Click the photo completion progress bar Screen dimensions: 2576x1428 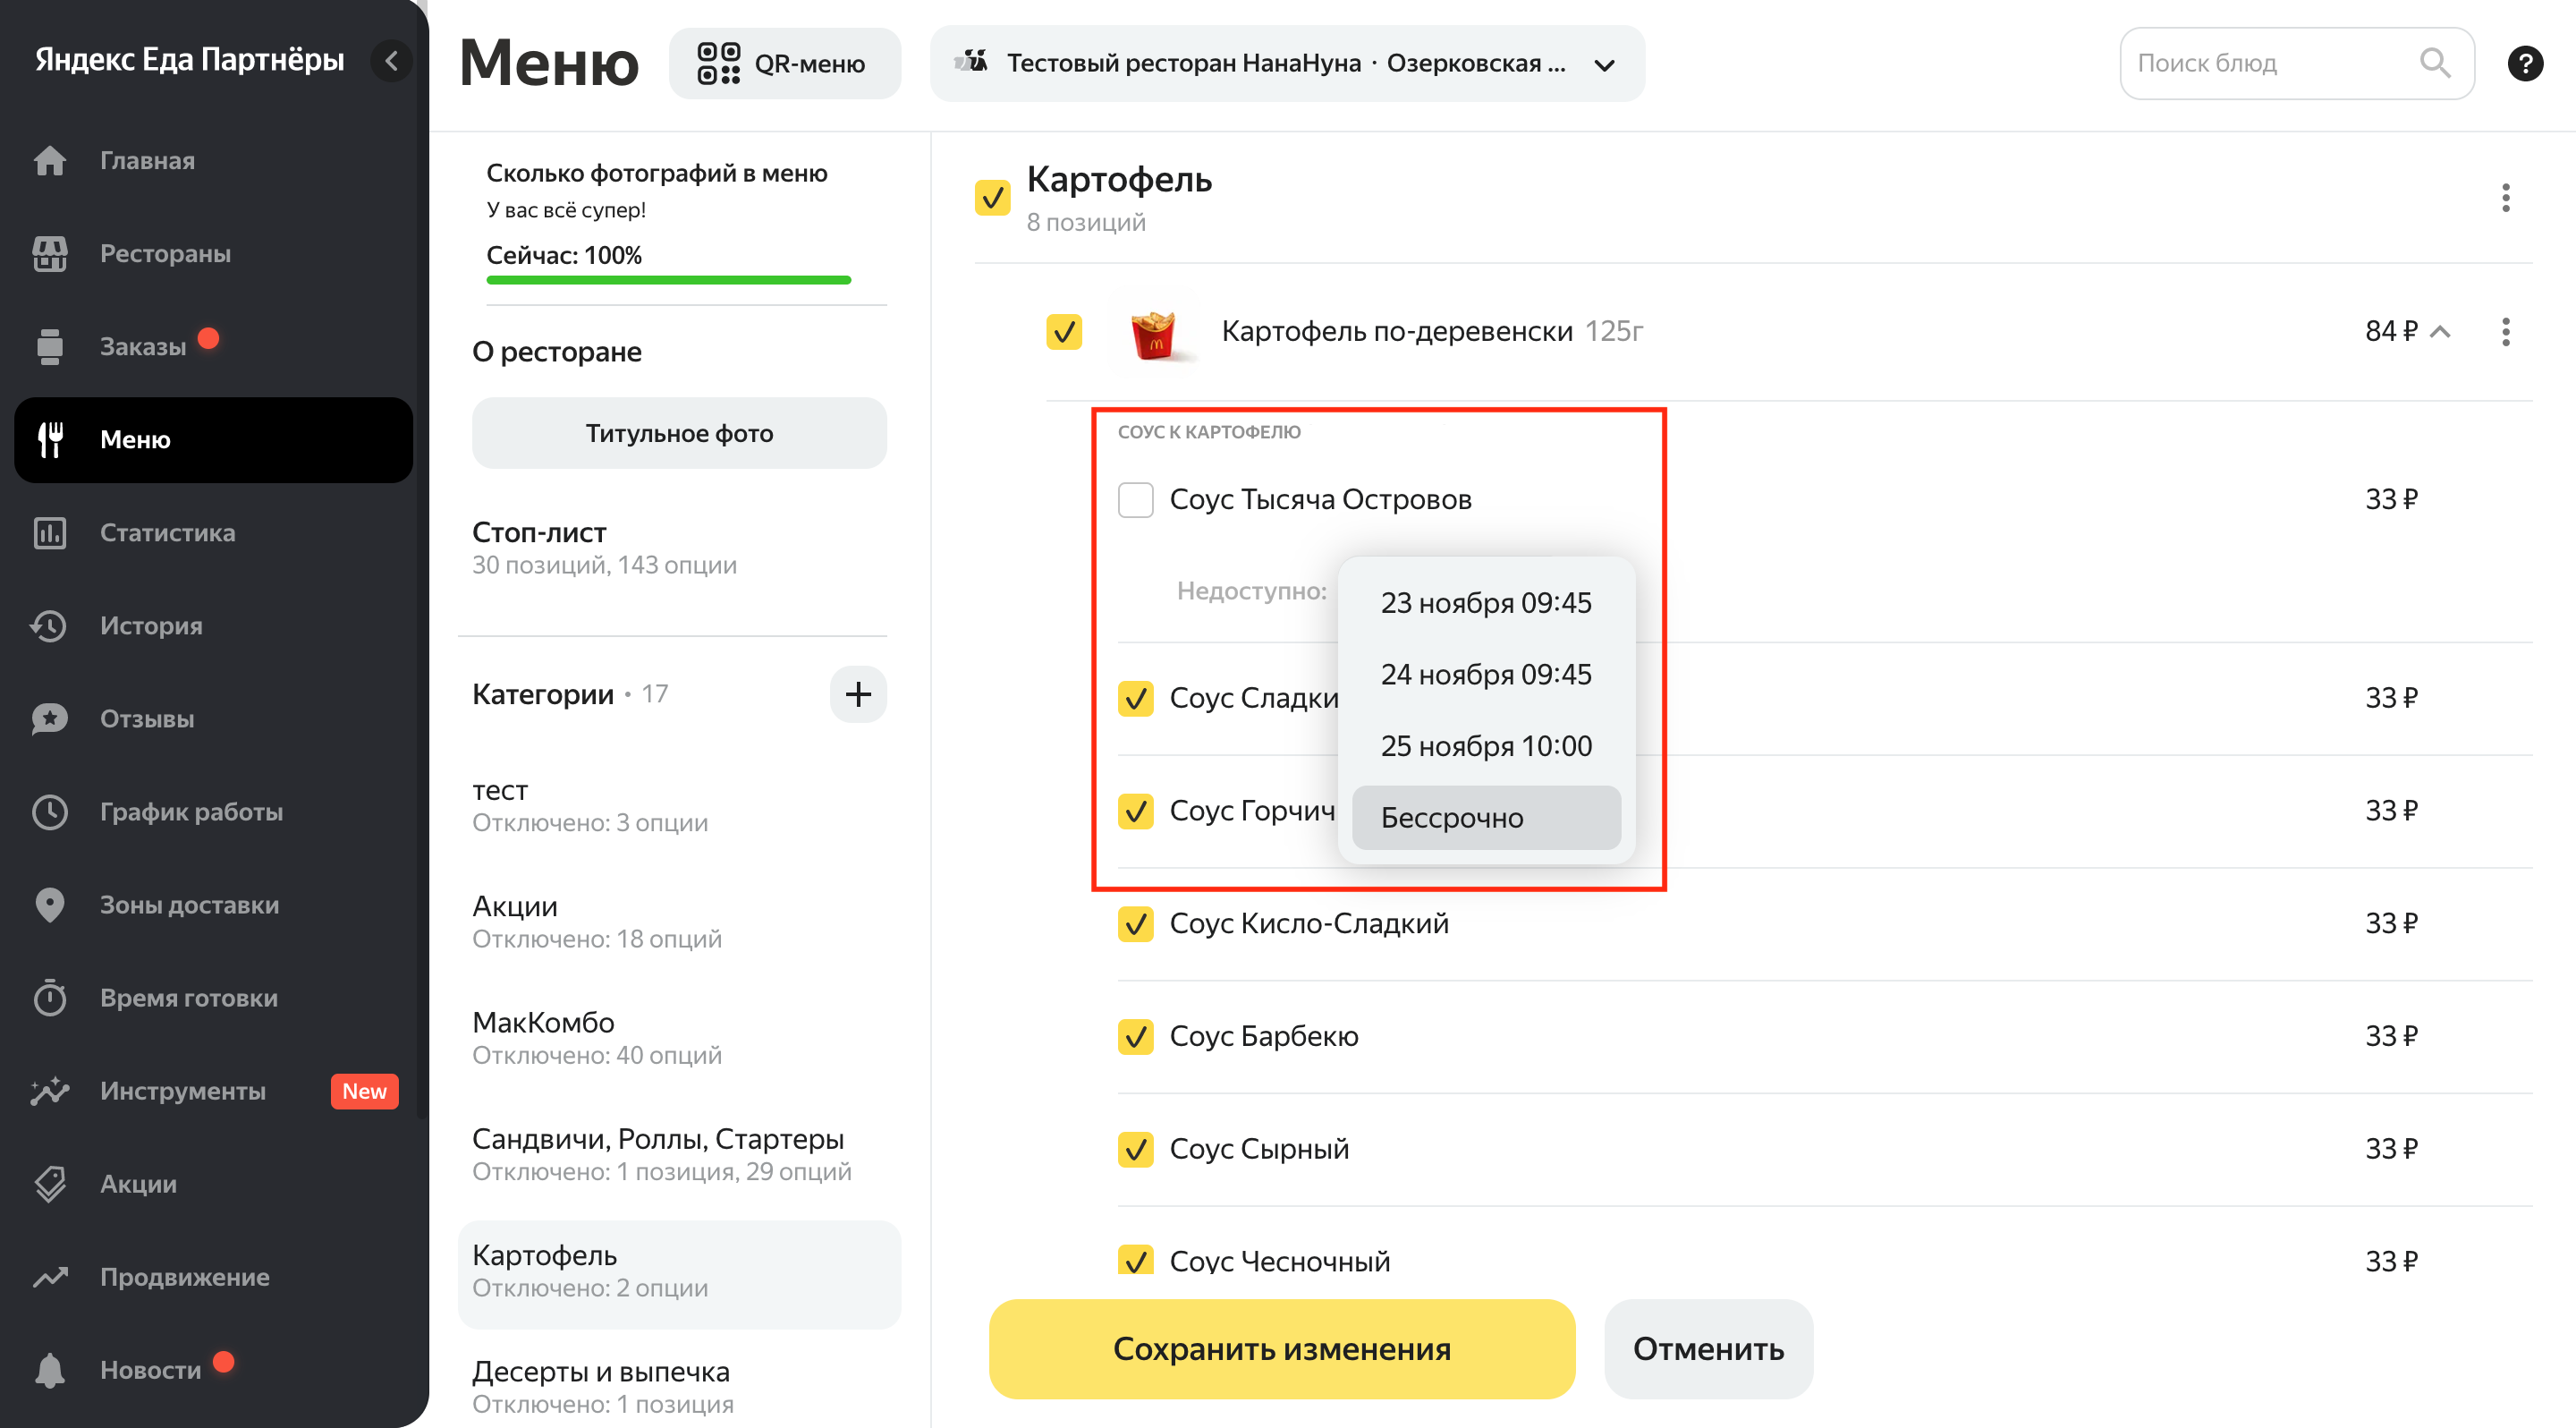[668, 280]
